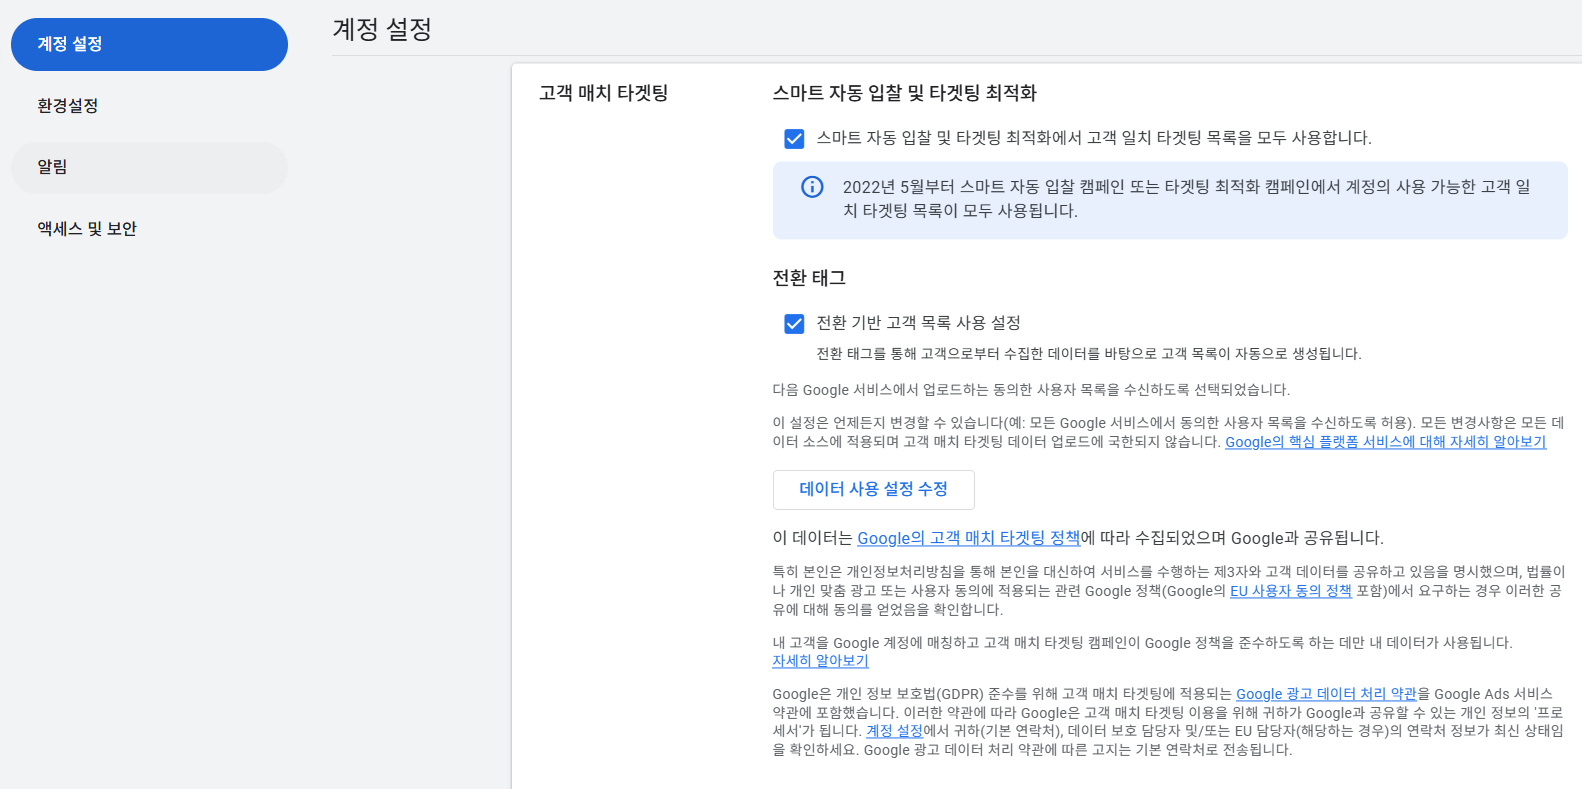Open Google의 핵심 플랫폼 서비스 자세히 알아보기 link
The image size is (1582, 789).
pos(1385,442)
